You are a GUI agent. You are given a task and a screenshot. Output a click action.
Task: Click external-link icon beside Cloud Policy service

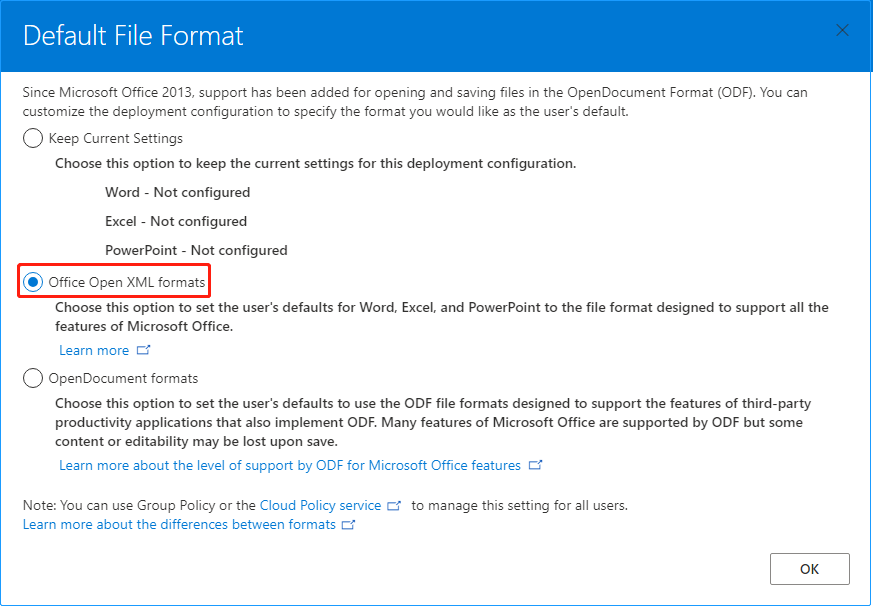coord(394,506)
